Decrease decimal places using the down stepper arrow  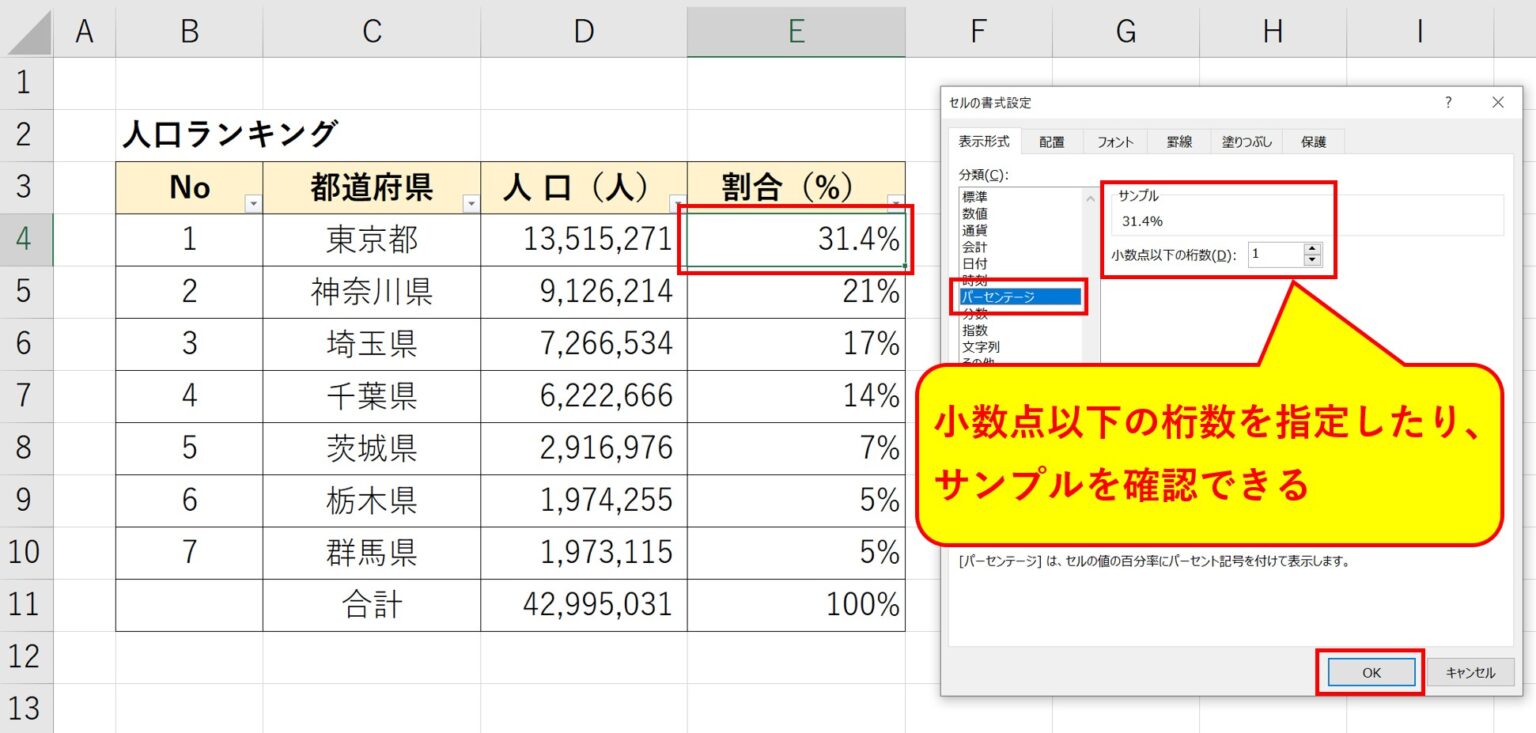click(x=1312, y=261)
